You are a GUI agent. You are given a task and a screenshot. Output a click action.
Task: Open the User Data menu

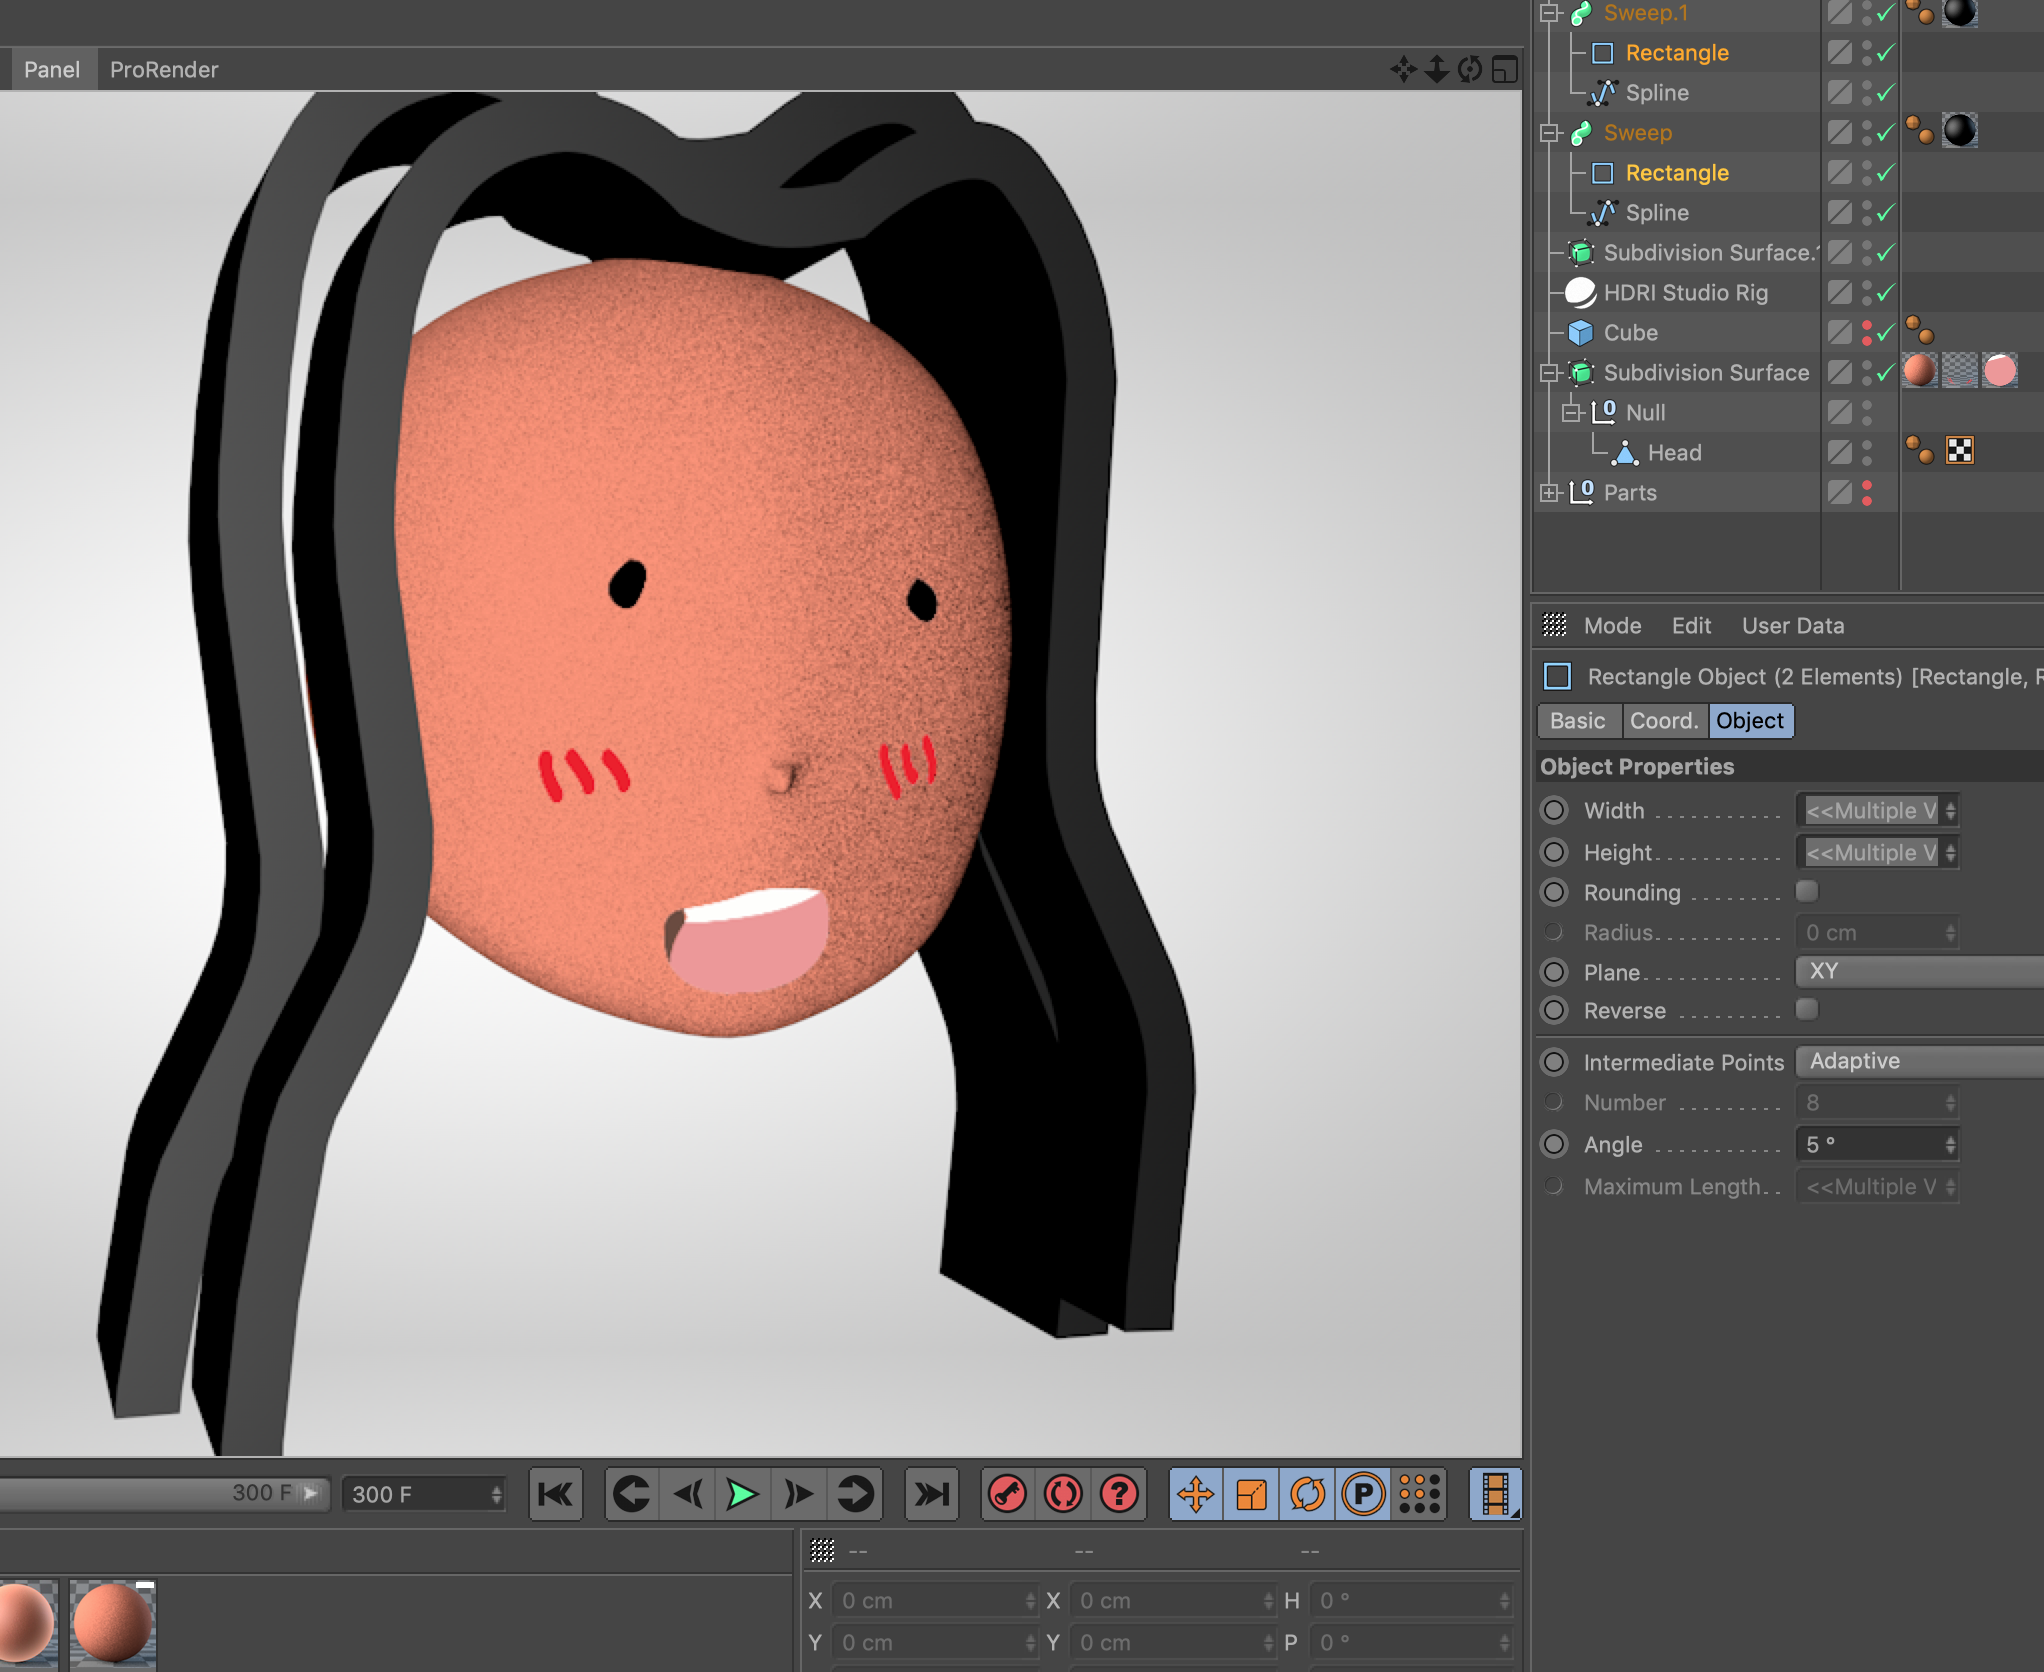coord(1792,626)
